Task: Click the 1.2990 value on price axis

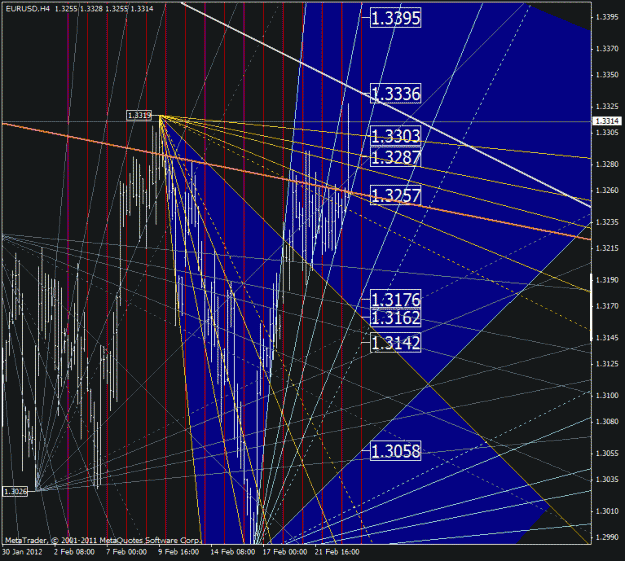Action: 607,537
